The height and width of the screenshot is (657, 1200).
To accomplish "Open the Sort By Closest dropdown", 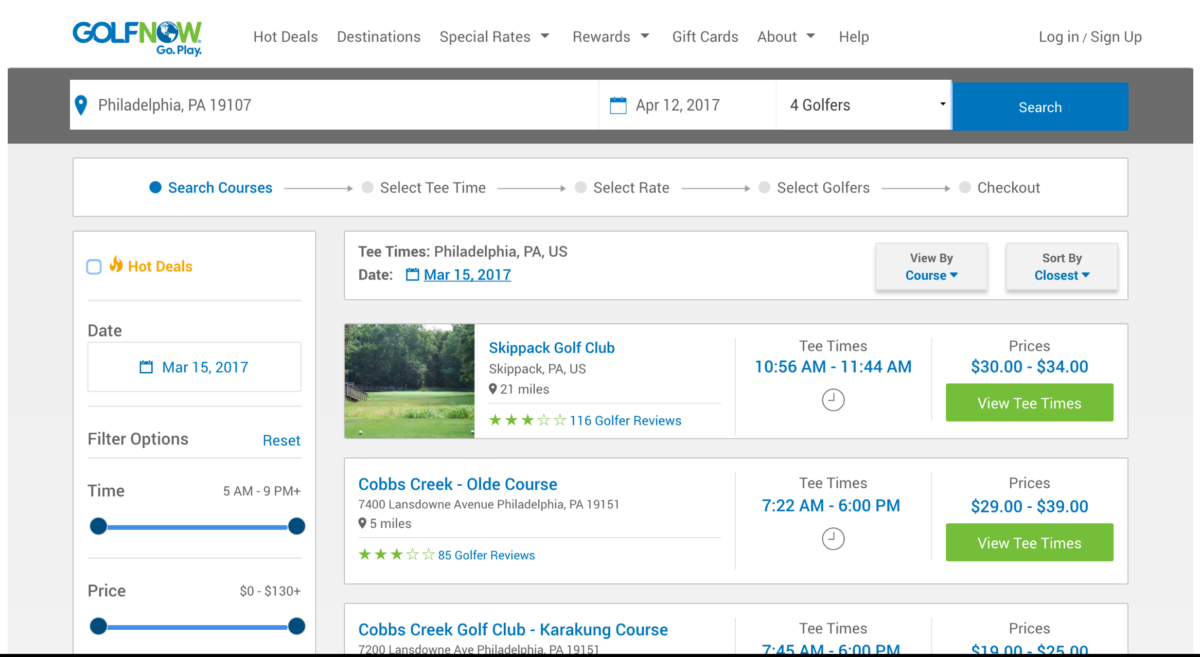I will point(1061,267).
